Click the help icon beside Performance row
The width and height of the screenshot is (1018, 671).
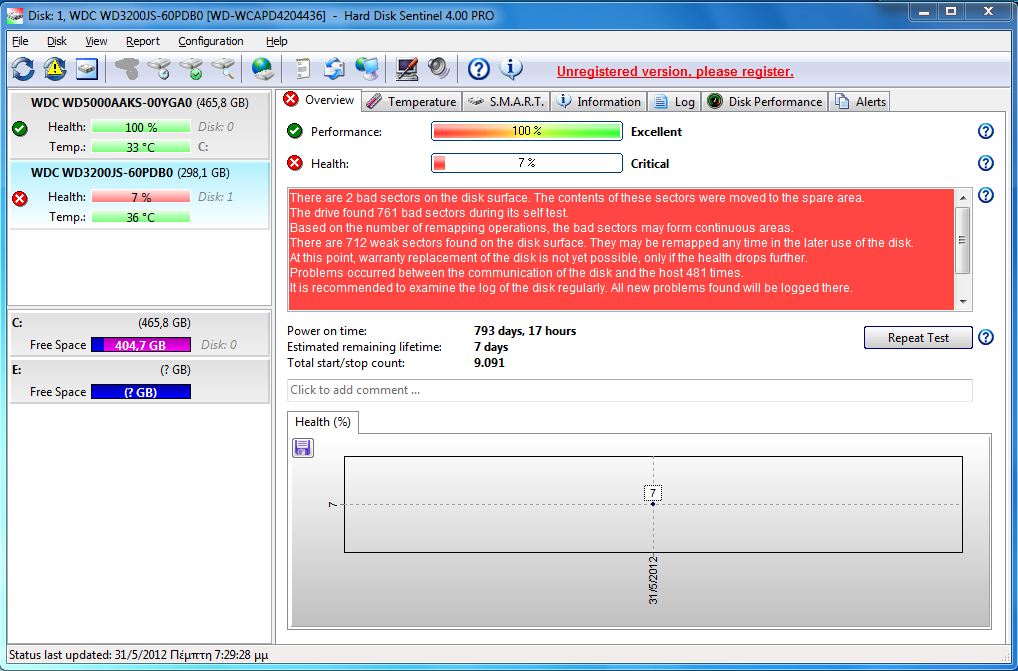pos(986,132)
